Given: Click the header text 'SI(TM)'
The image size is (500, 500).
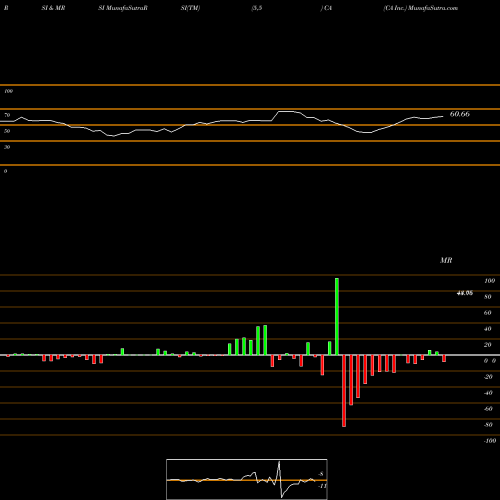Looking at the screenshot, I should 190,8.
